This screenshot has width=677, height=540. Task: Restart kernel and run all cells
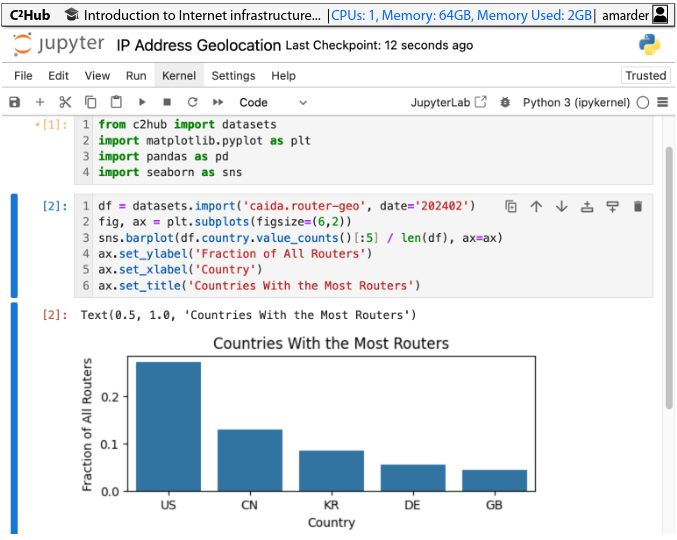click(218, 102)
